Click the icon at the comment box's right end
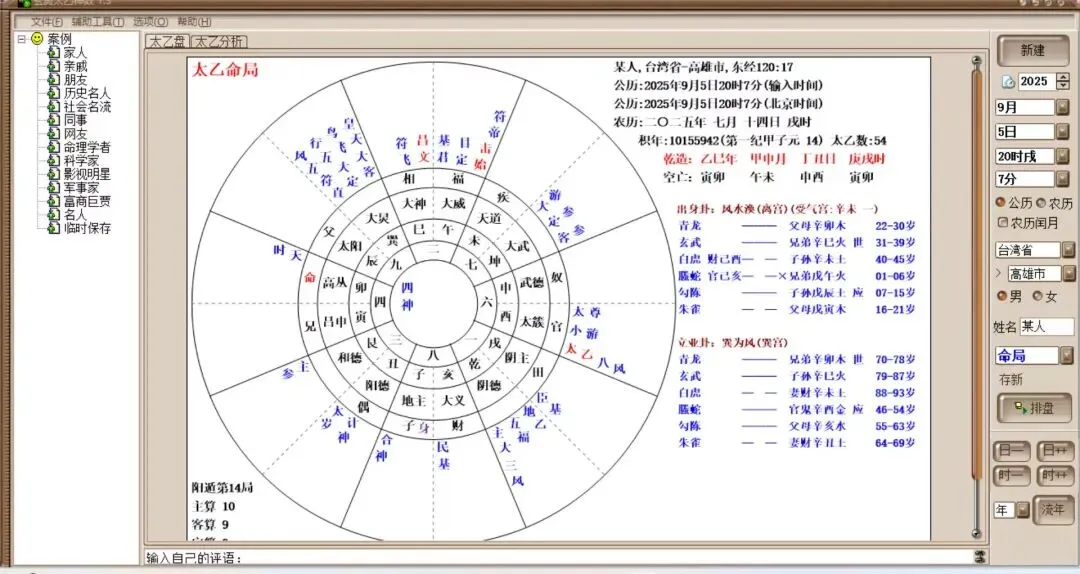 979,557
